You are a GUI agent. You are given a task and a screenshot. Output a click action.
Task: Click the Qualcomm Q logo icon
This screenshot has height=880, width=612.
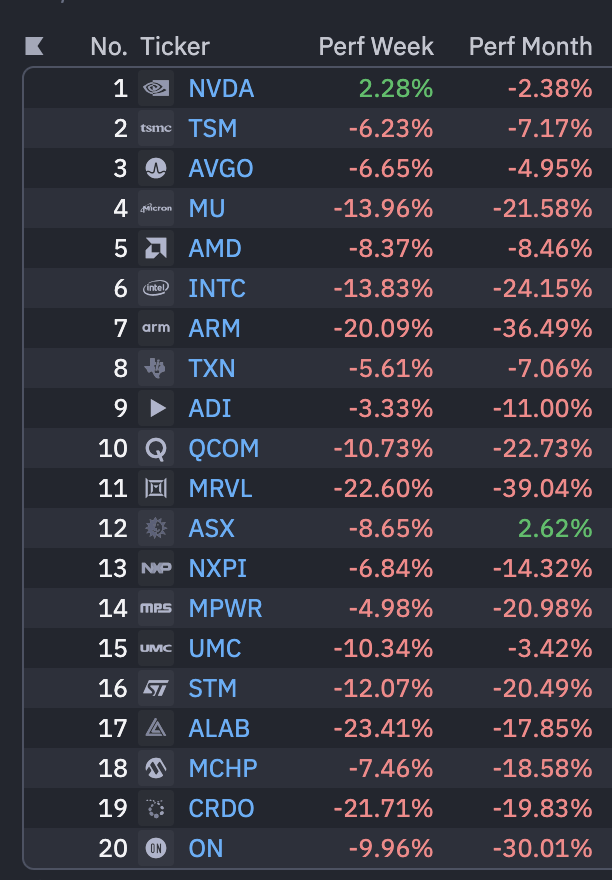pyautogui.click(x=156, y=448)
